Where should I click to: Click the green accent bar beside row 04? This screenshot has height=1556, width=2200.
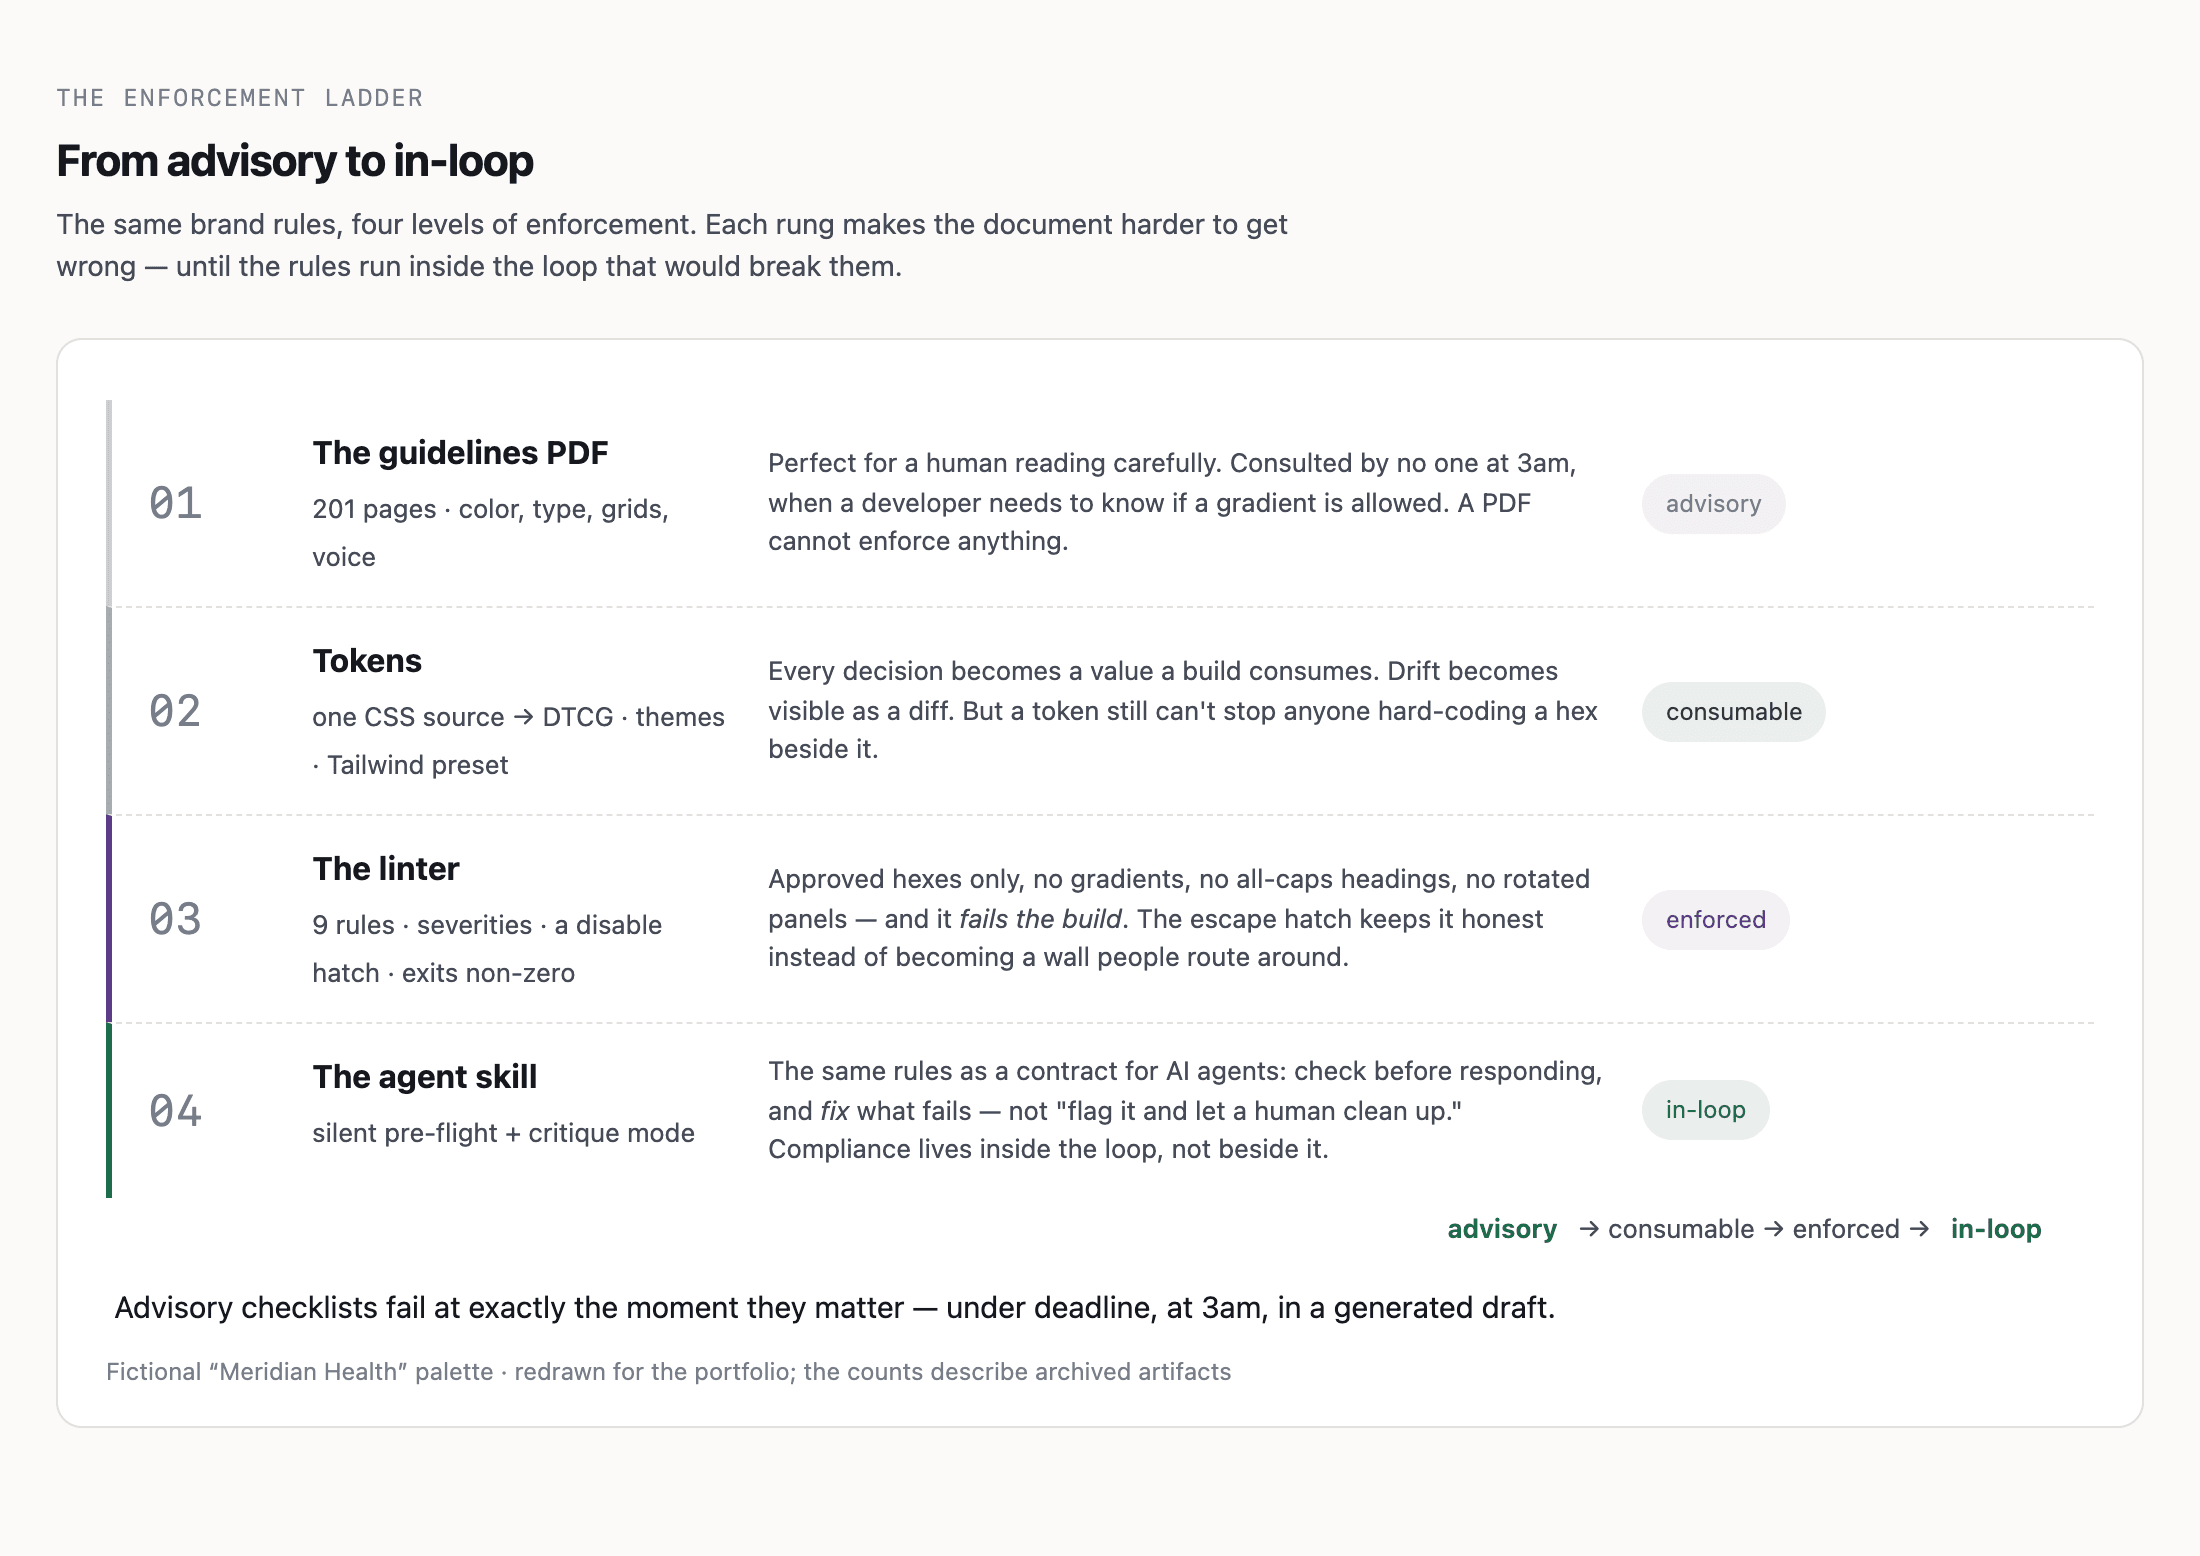pyautogui.click(x=109, y=1110)
